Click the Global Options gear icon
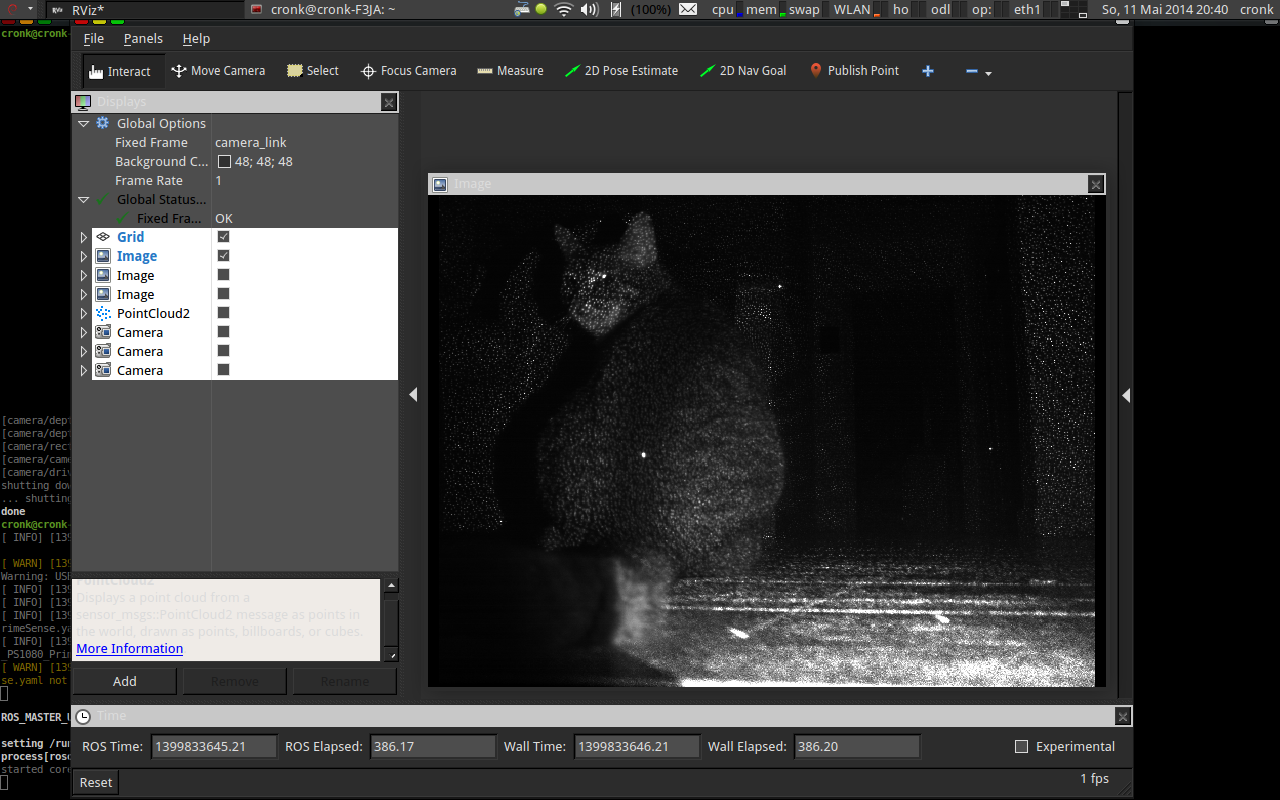The height and width of the screenshot is (800, 1280). (x=102, y=123)
